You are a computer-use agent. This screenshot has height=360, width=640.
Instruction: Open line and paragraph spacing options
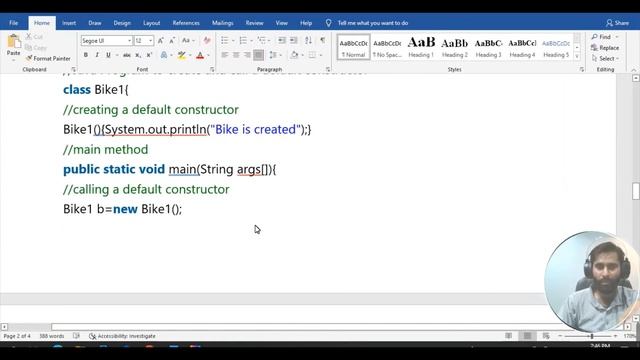point(273,55)
